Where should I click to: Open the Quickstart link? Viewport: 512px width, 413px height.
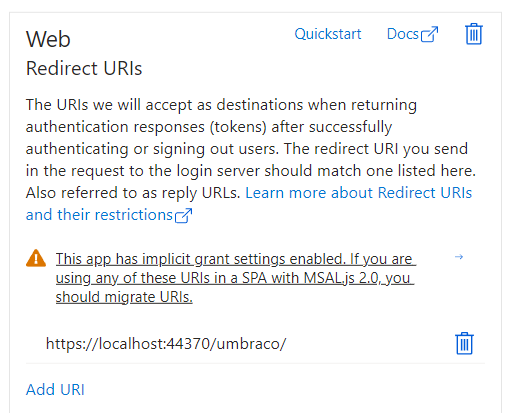(x=328, y=34)
